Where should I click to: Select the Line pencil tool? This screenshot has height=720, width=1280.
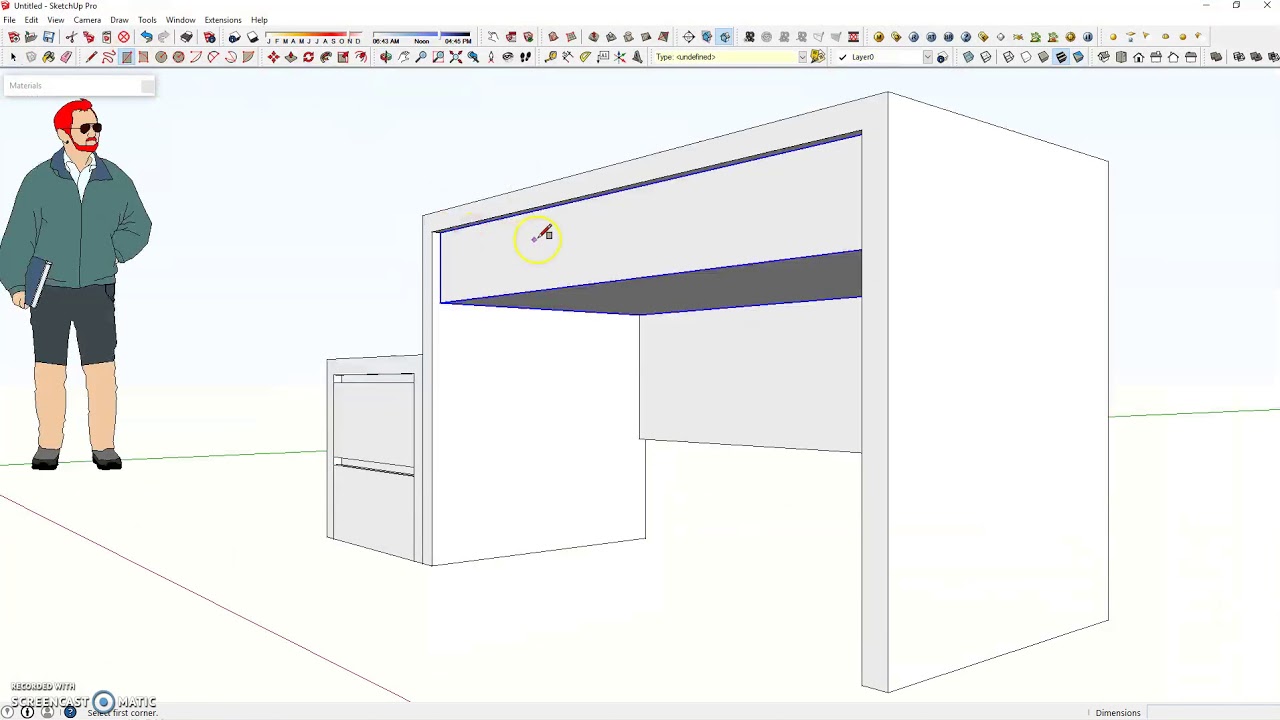pos(91,57)
